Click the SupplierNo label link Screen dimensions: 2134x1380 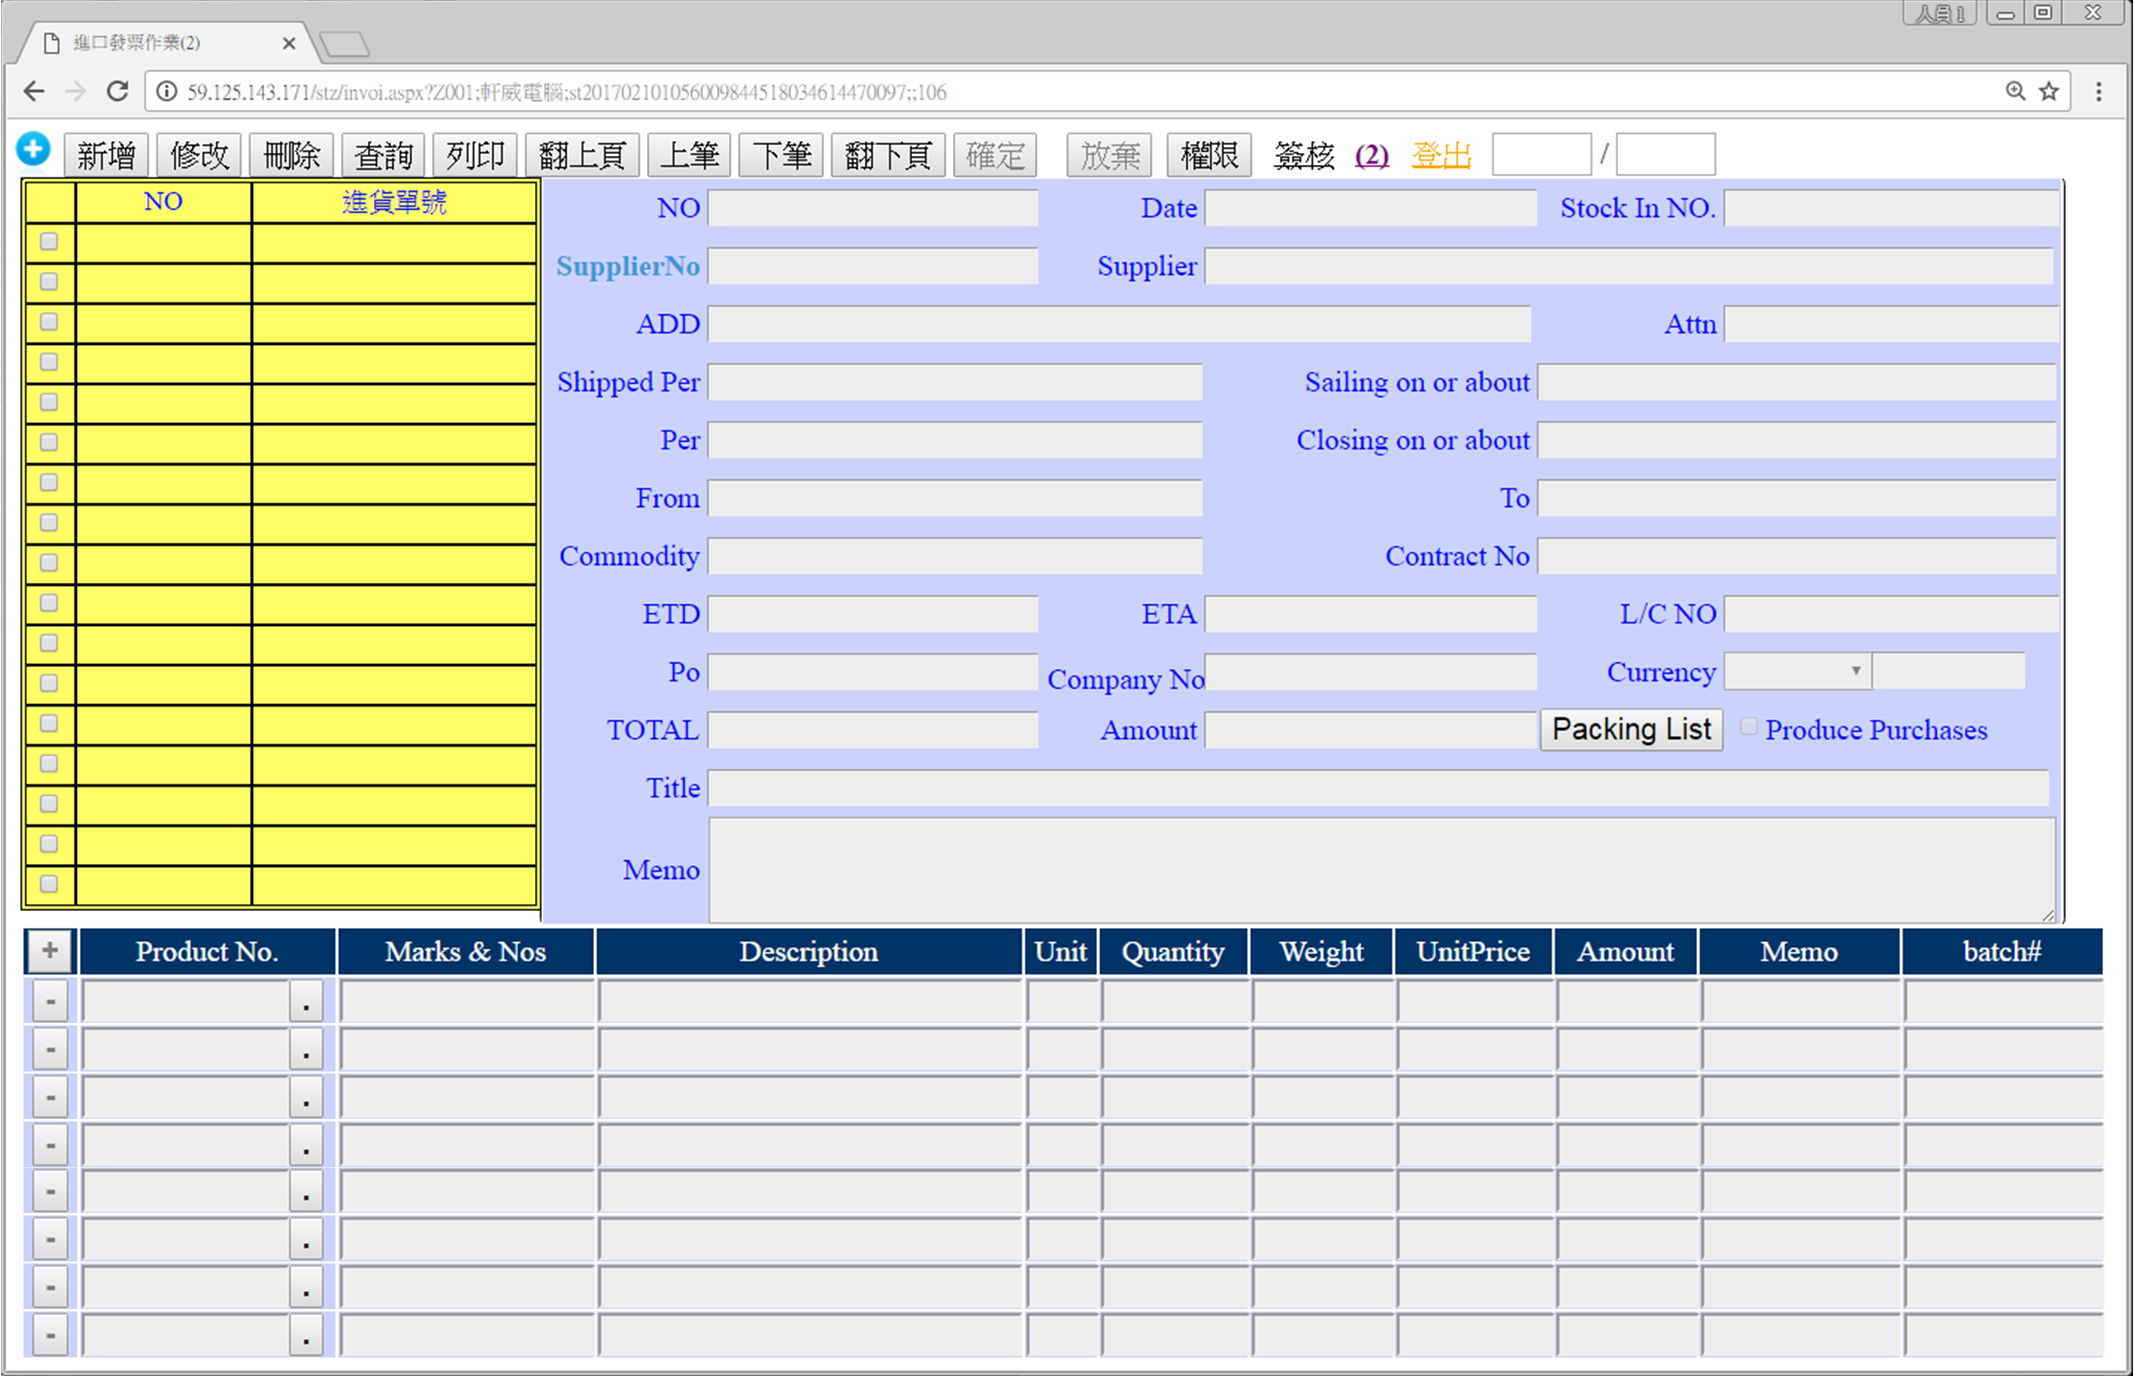pyautogui.click(x=628, y=266)
